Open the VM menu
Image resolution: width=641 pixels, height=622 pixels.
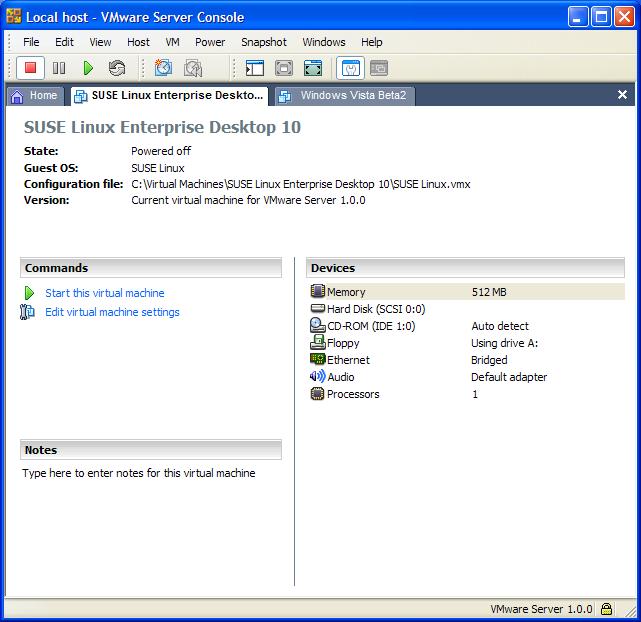pos(172,42)
